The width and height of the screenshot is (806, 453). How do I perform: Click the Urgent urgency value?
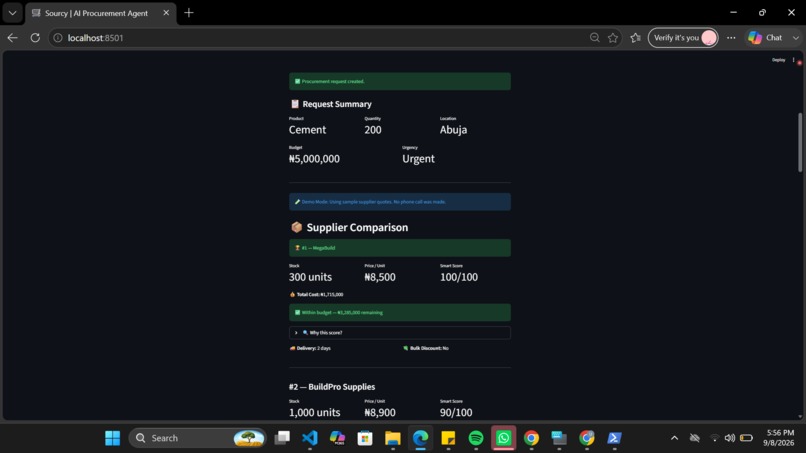pos(418,159)
